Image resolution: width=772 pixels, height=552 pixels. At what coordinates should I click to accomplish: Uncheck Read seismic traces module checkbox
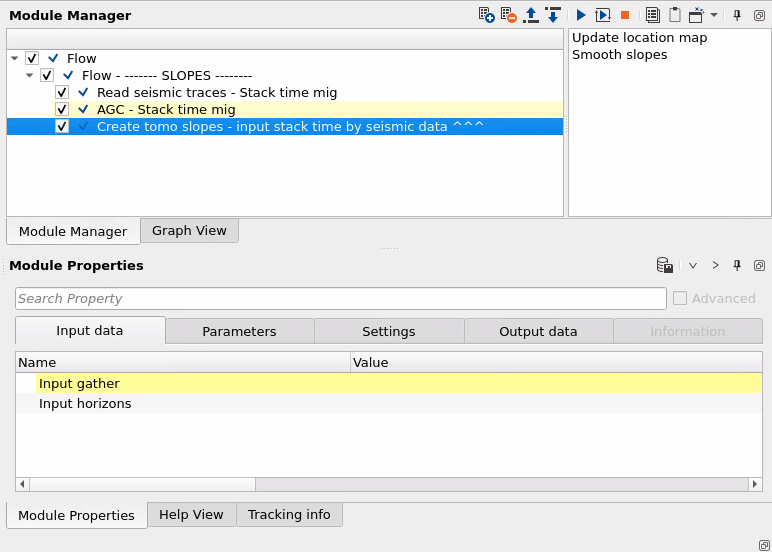[62, 92]
